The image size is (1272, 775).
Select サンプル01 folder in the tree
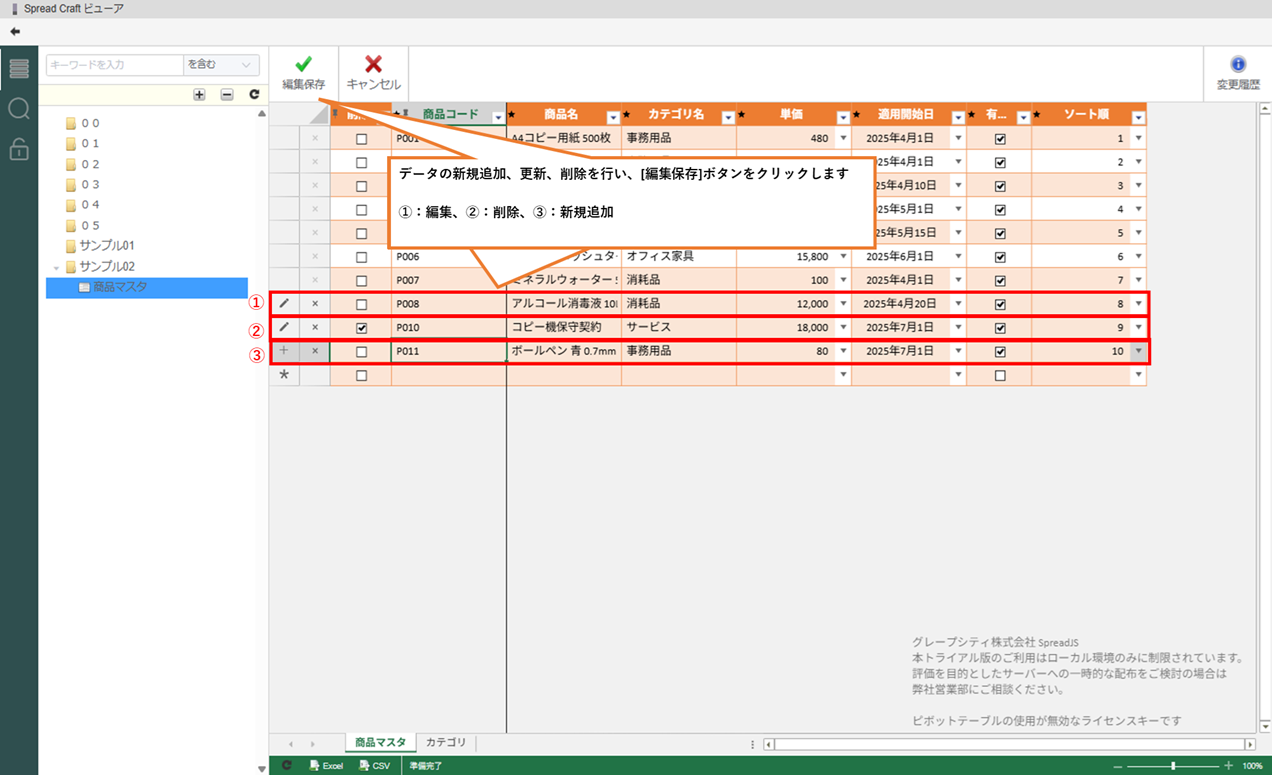[106, 246]
